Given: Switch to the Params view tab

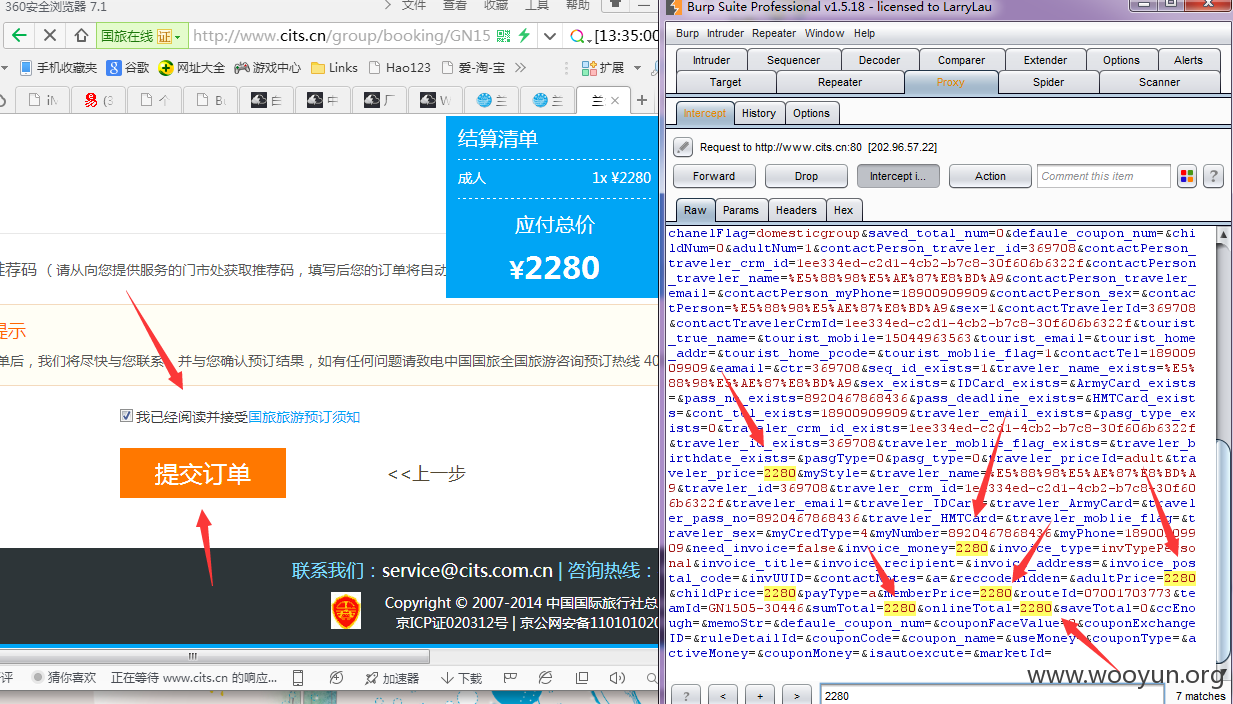Looking at the screenshot, I should pos(741,210).
